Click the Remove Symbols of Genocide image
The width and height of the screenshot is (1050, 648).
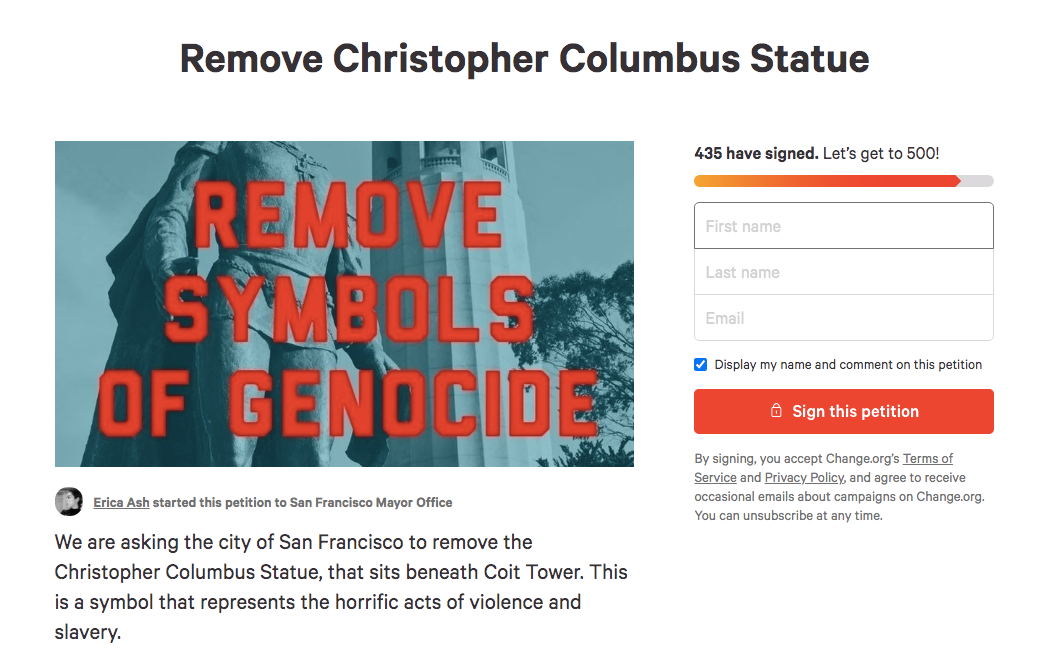coord(344,304)
